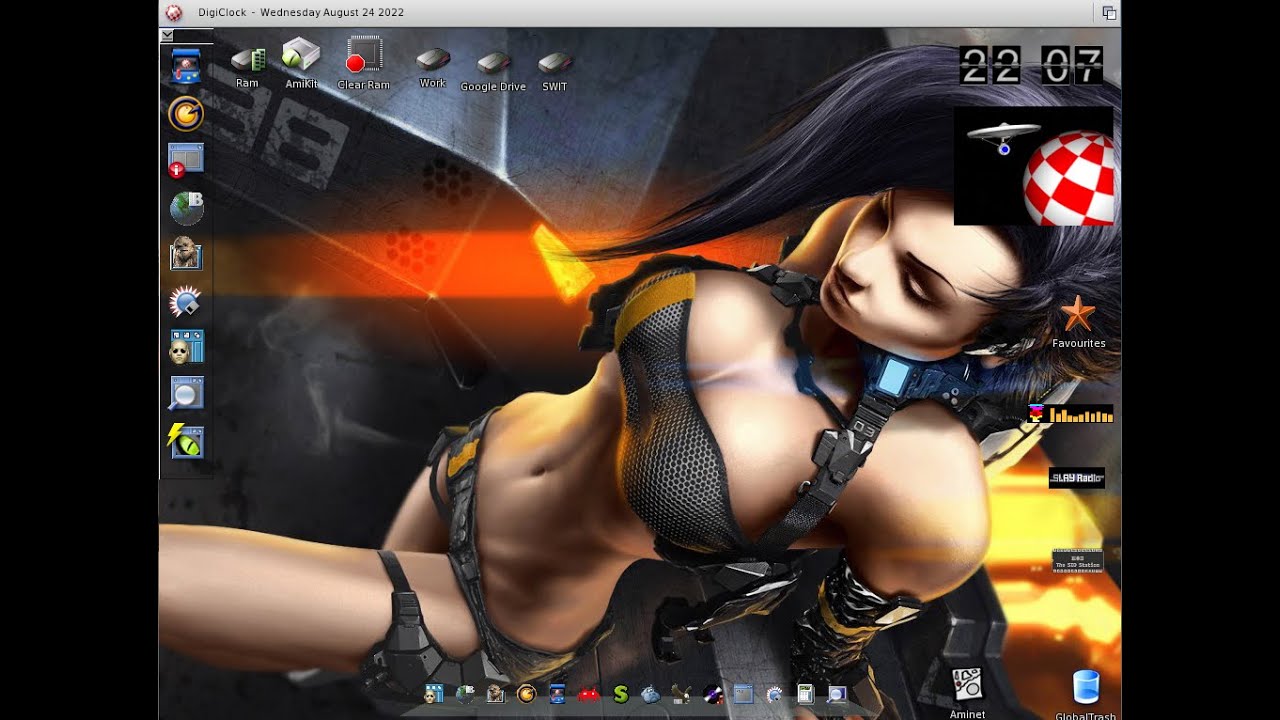Open the Aminet desktop icon

967,685
